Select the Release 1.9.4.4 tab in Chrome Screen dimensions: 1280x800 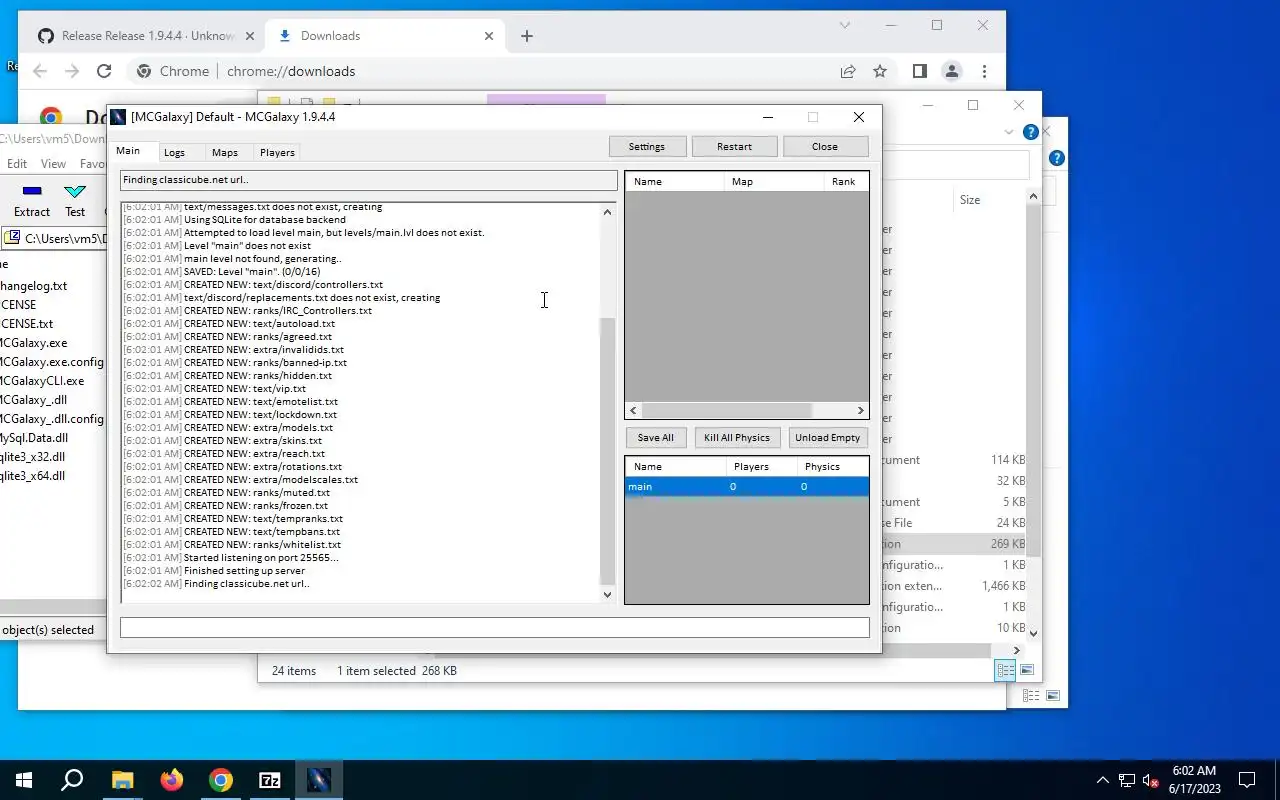pyautogui.click(x=148, y=36)
